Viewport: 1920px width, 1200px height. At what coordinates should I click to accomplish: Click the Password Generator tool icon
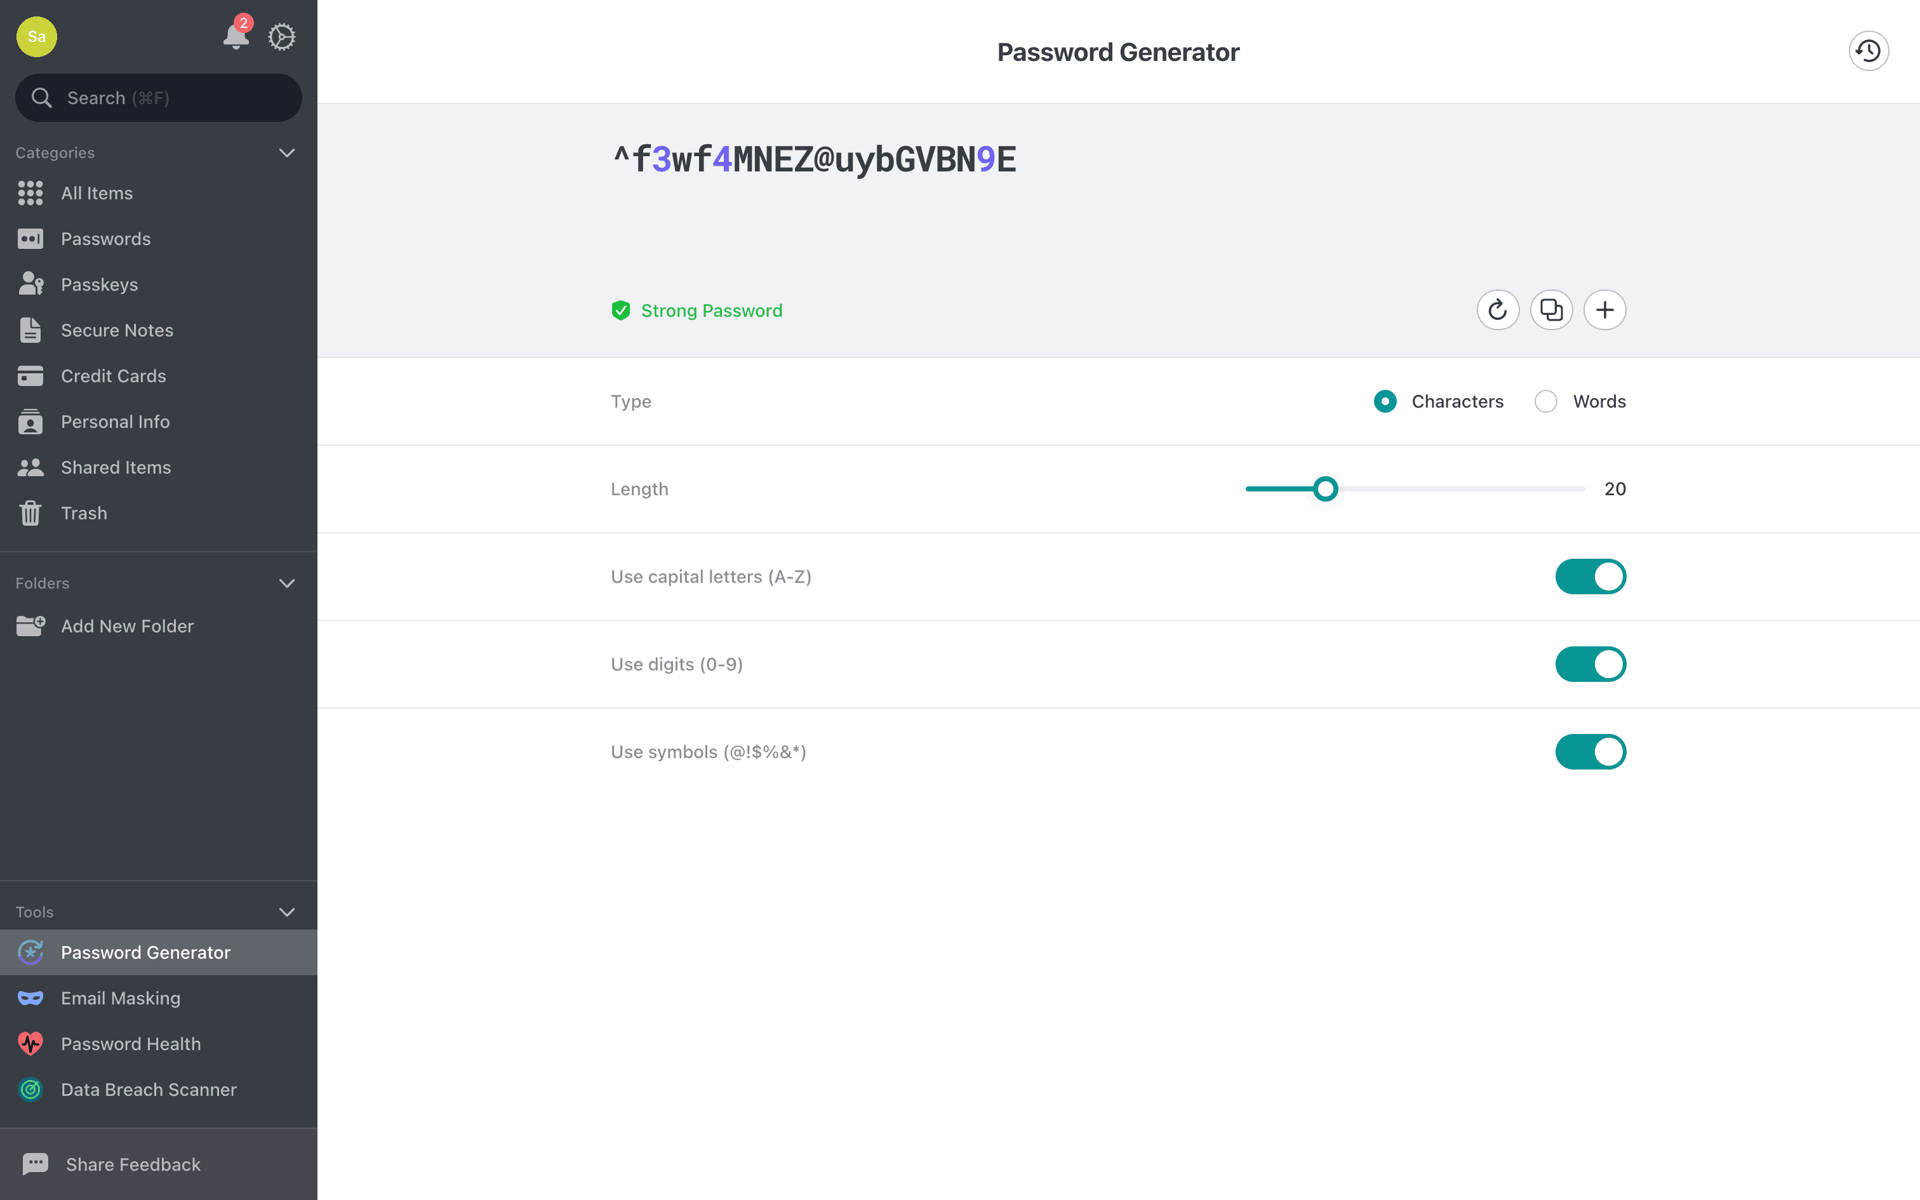pos(30,952)
